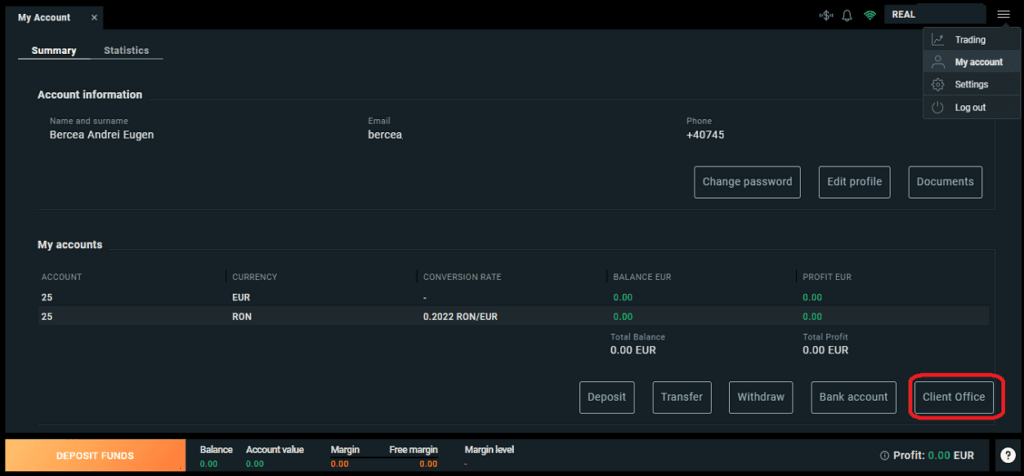Click the green connection status icon
1024x476 pixels.
870,15
